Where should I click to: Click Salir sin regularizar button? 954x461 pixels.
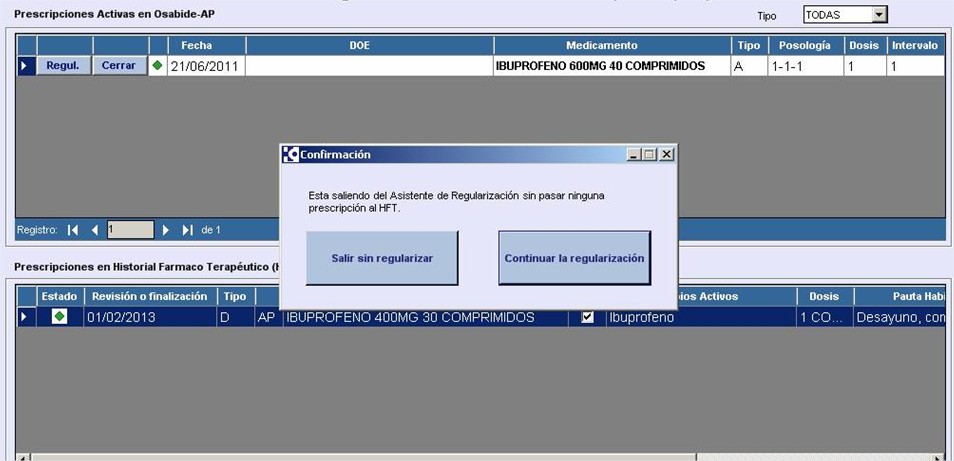382,258
